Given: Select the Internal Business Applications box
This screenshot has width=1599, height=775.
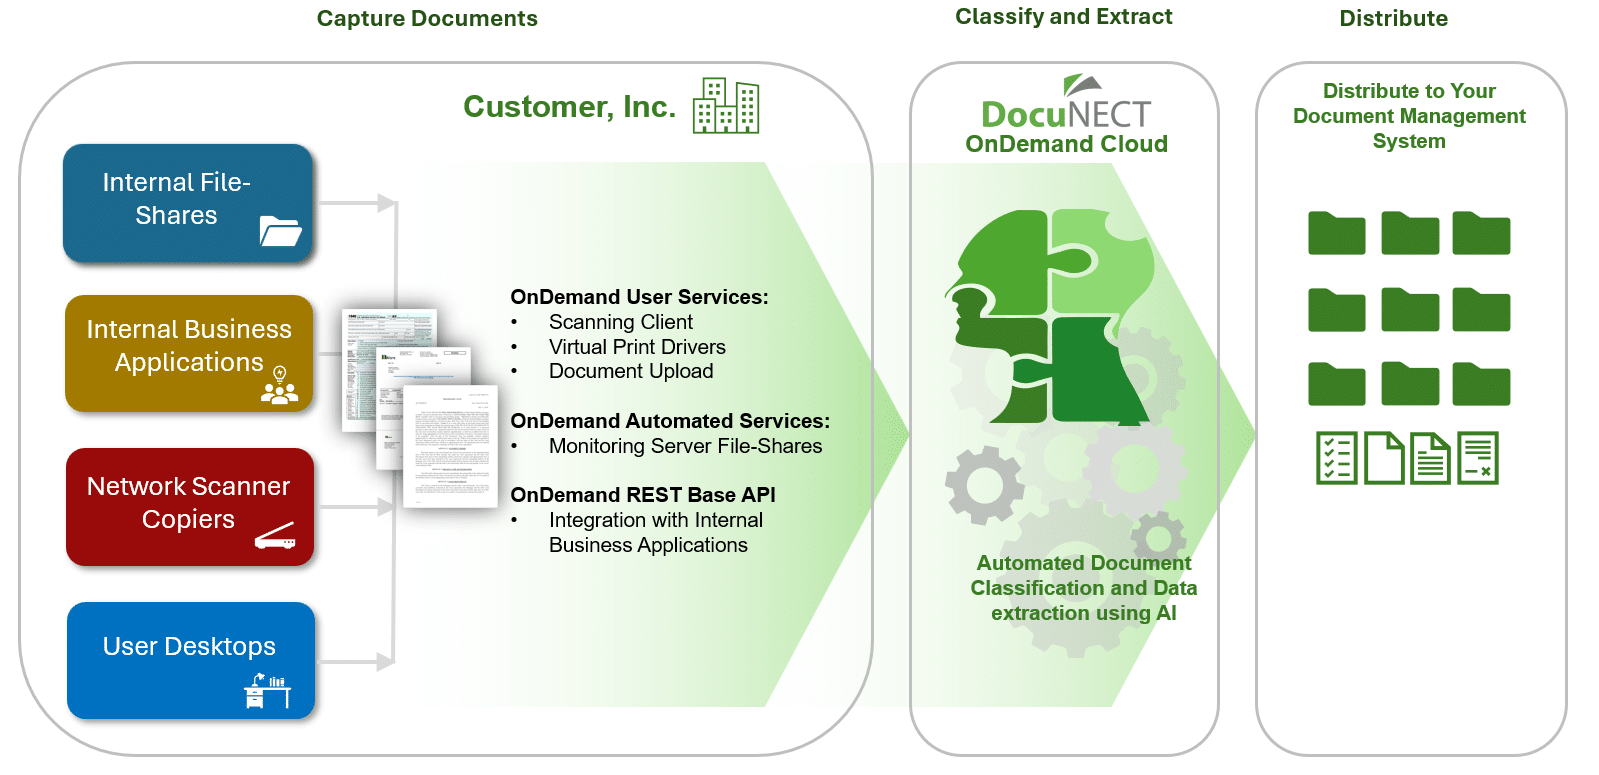Looking at the screenshot, I should point(189,353).
